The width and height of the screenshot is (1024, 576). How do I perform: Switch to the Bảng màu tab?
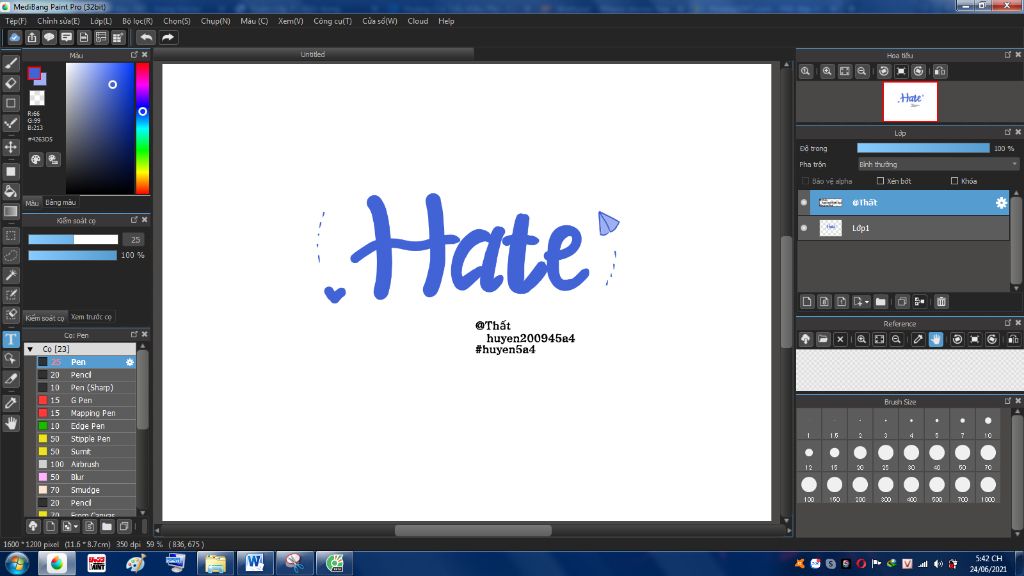tap(61, 202)
